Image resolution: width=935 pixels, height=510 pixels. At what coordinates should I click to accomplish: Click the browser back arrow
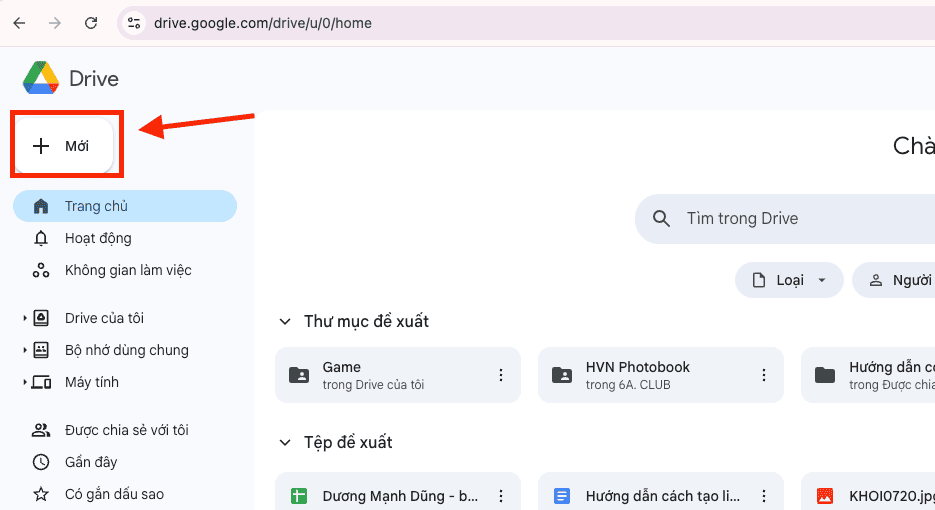point(20,23)
